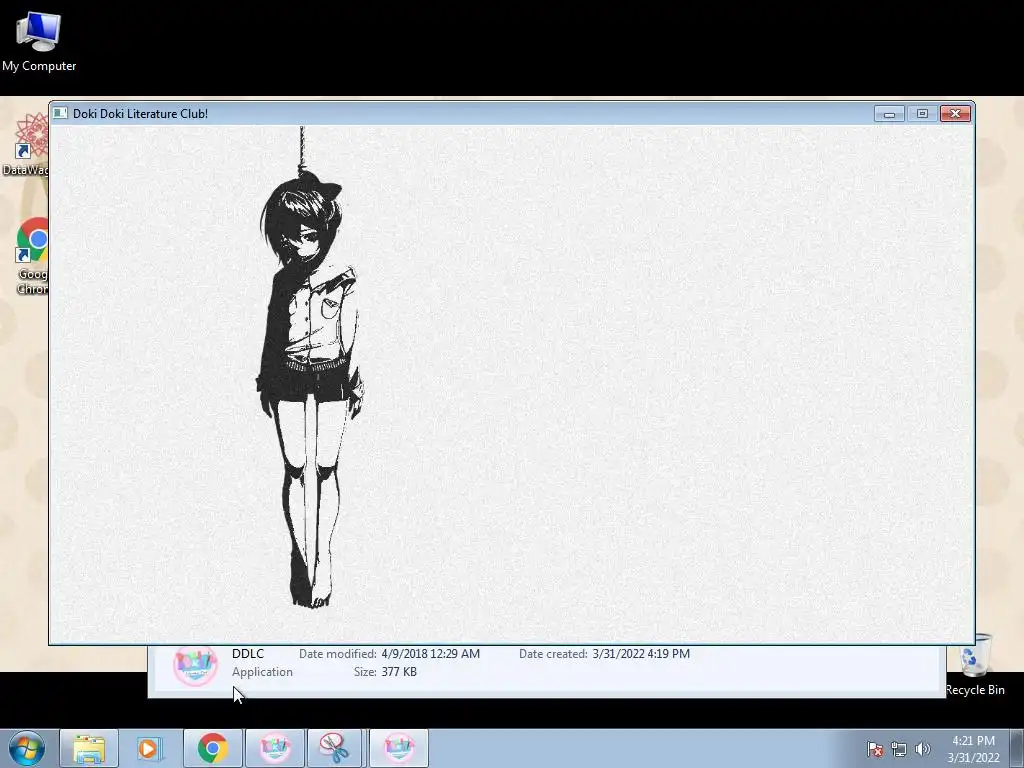Screen dimensions: 1024x768
Task: Click the Show desktop strip at taskbar end
Action: (x=1017, y=748)
